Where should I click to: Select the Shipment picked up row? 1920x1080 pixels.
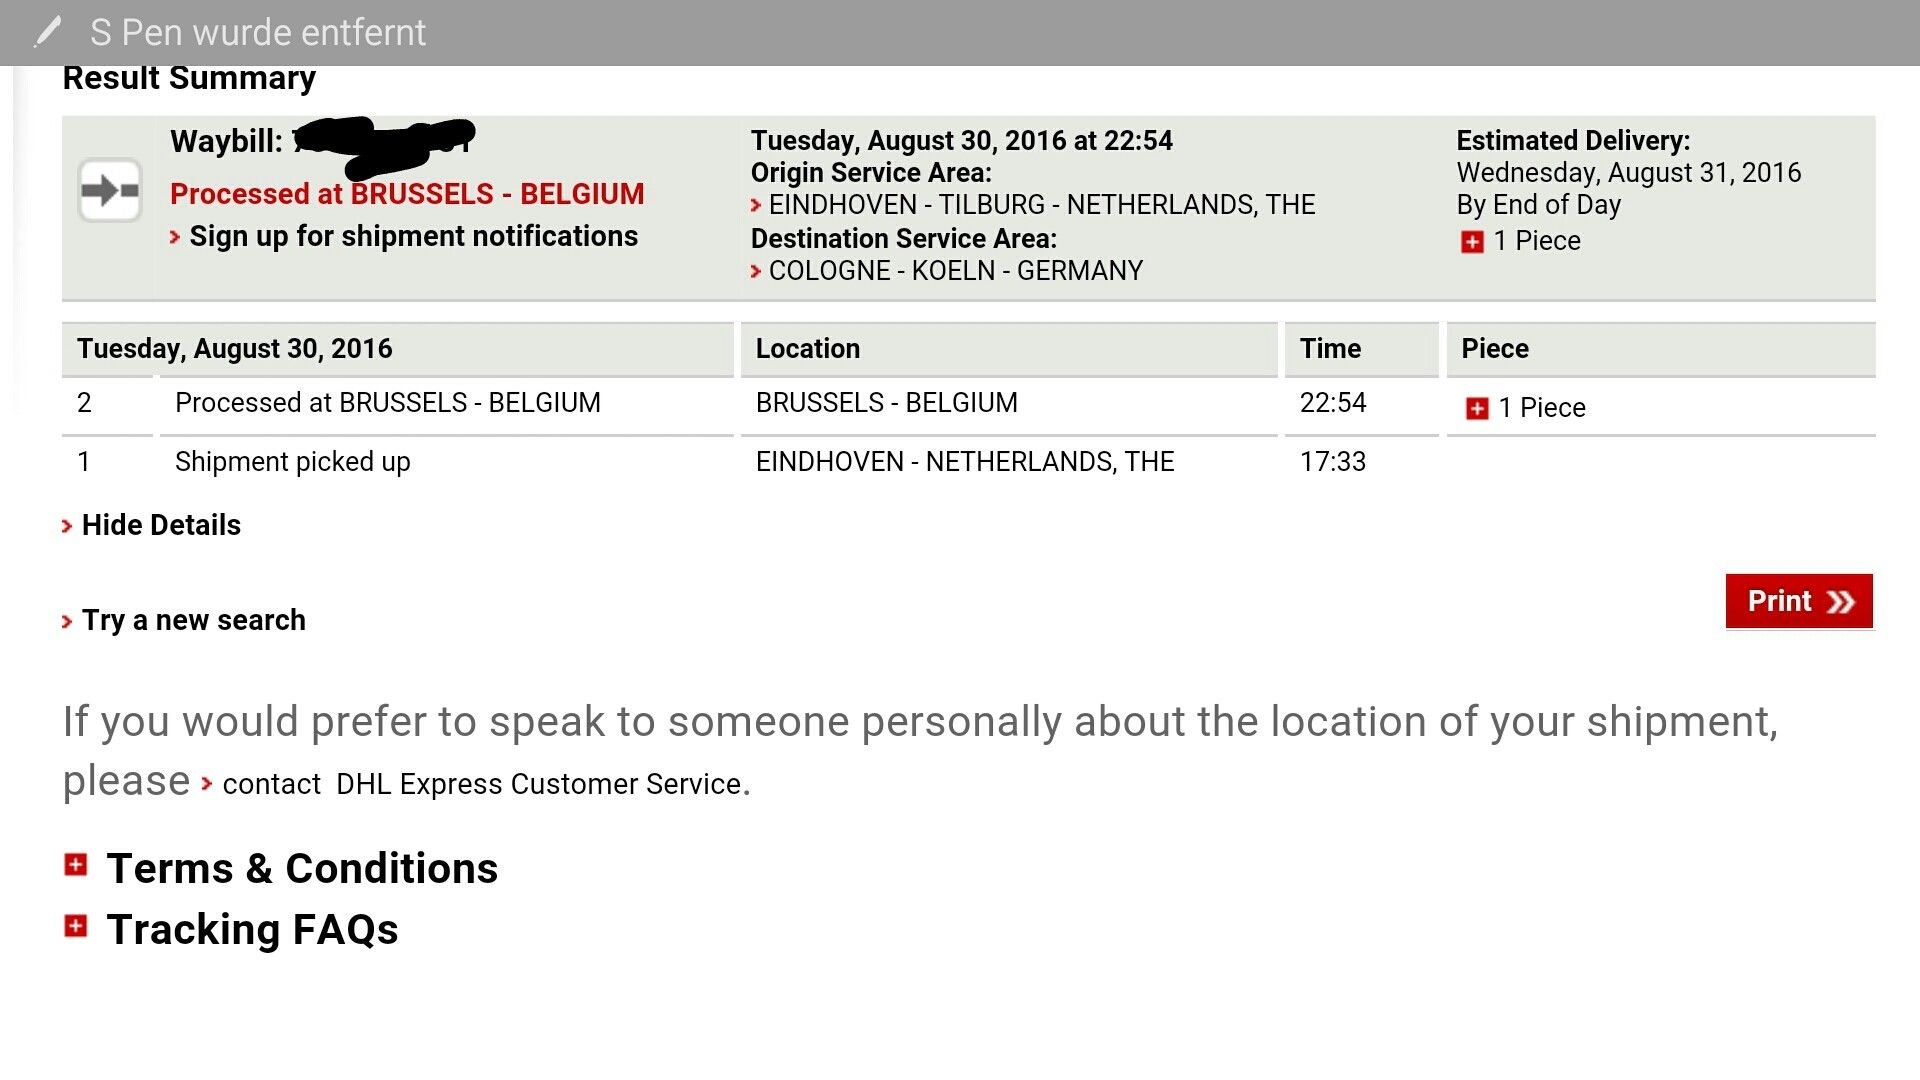968,462
